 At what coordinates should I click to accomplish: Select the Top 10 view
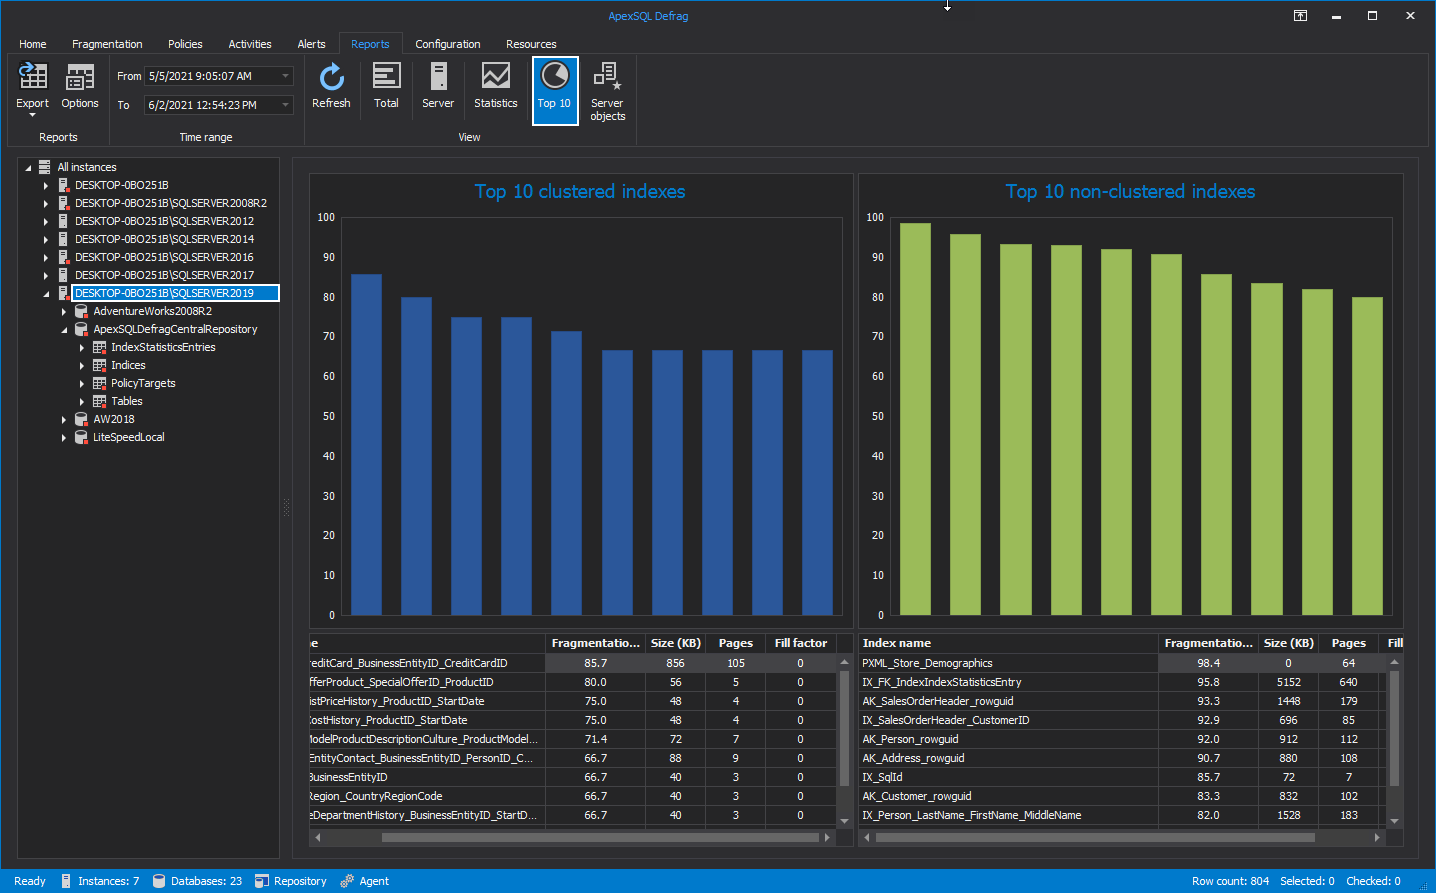tap(554, 87)
